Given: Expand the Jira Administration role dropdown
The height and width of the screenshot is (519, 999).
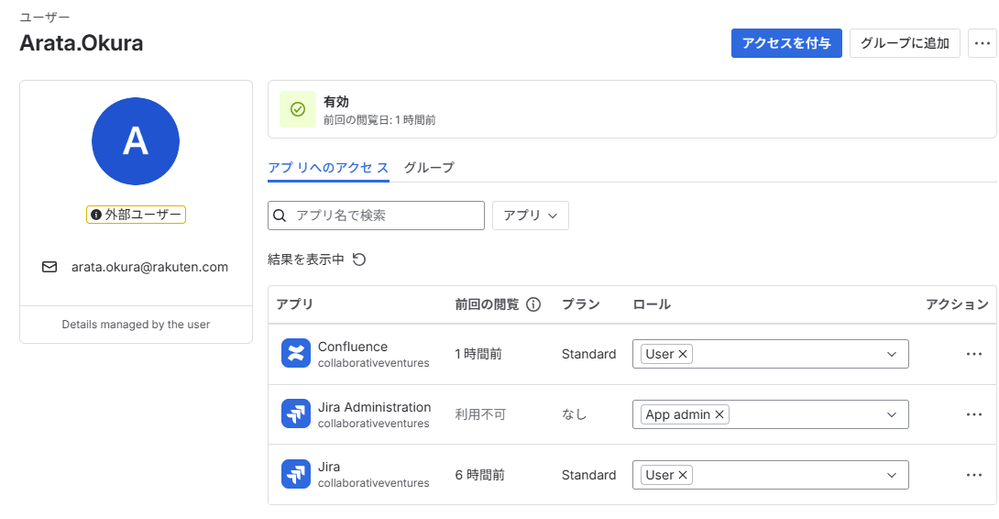Looking at the screenshot, I should pyautogui.click(x=891, y=415).
